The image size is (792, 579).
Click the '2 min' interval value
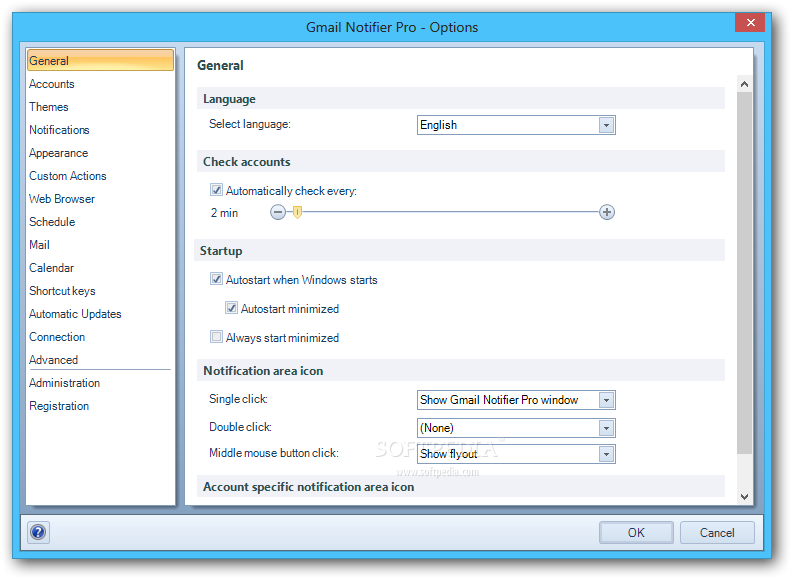point(224,213)
